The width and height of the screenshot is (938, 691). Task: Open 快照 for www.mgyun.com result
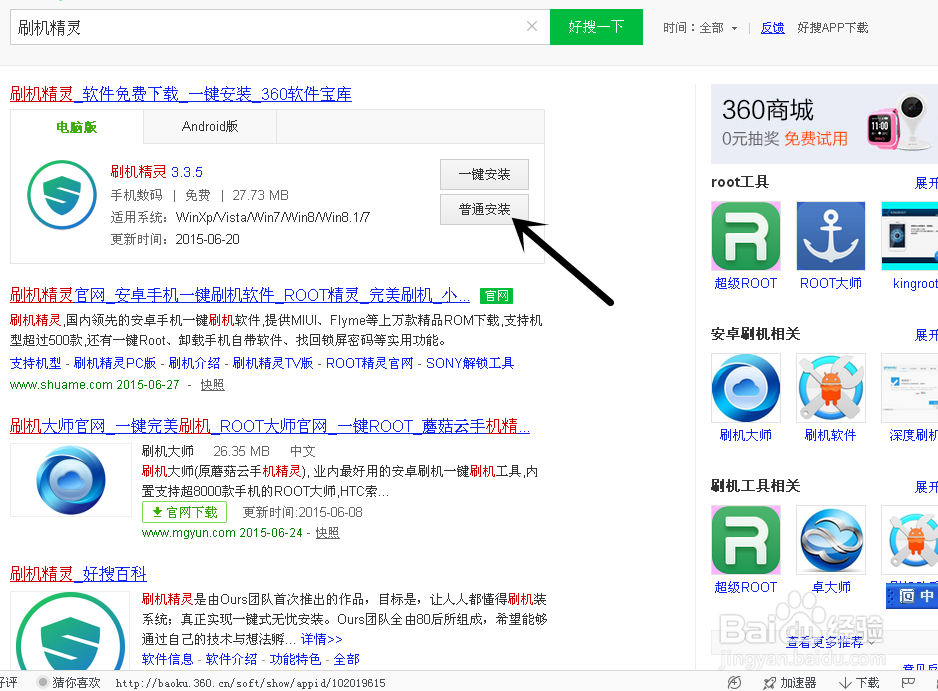point(327,532)
